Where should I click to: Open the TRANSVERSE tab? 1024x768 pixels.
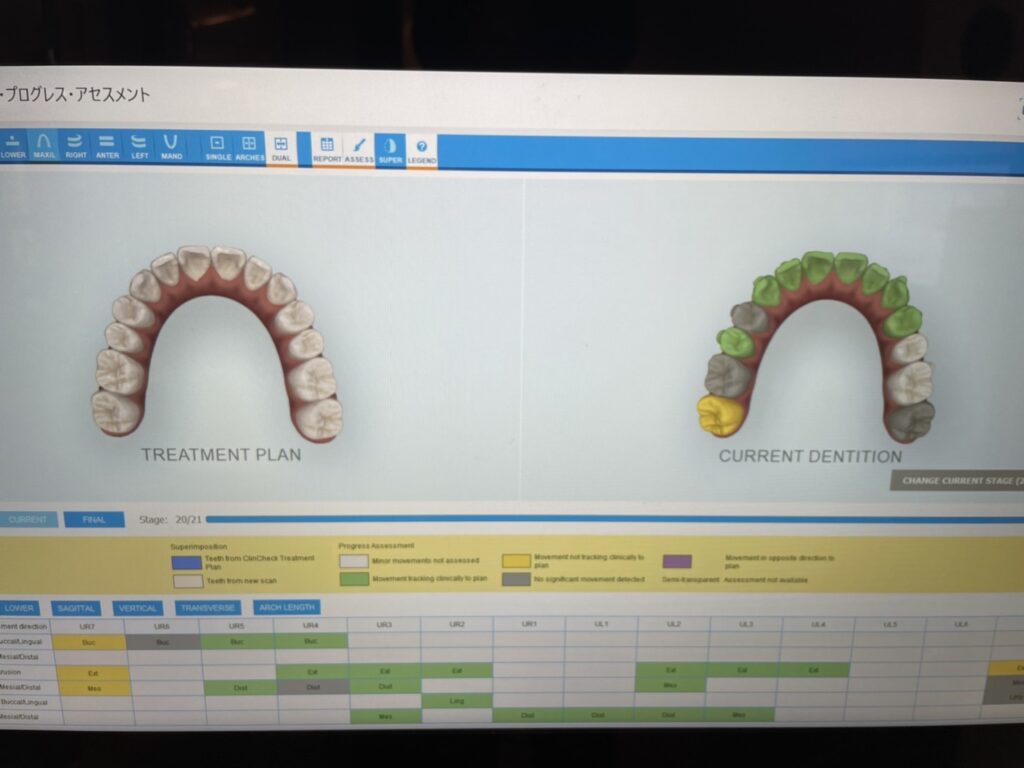point(208,607)
